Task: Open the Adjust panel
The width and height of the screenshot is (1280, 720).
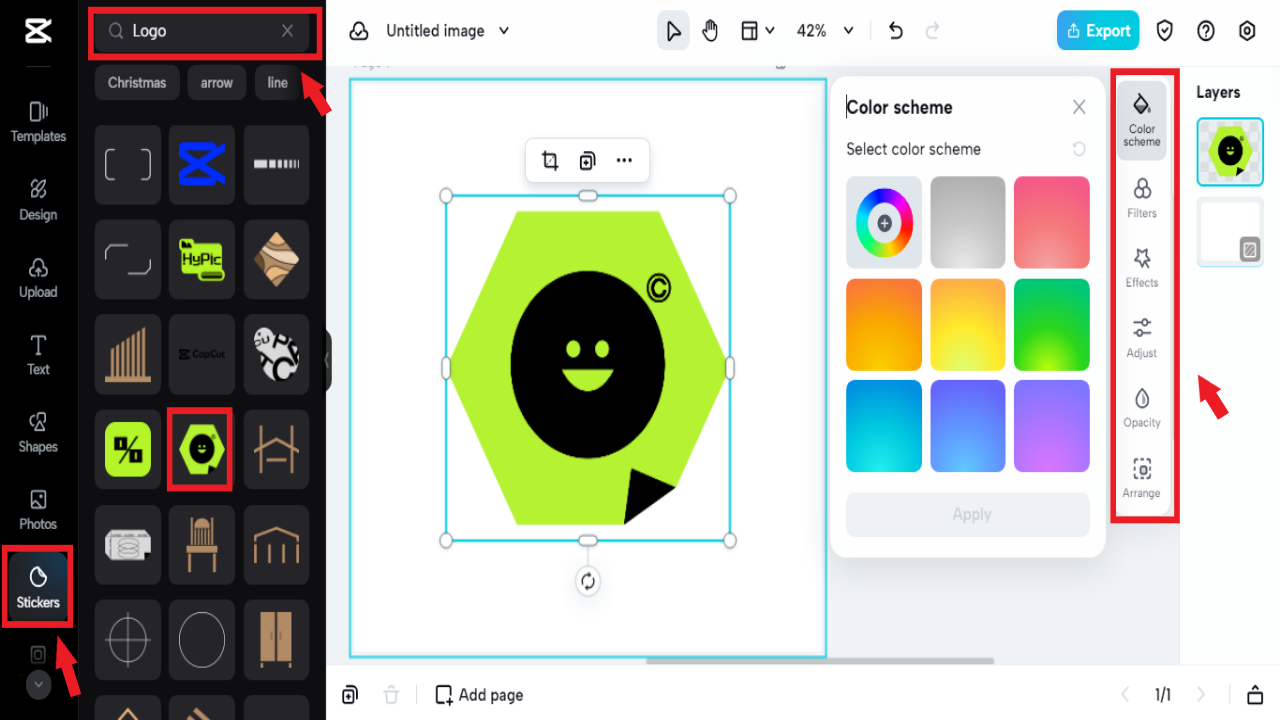Action: 1141,338
